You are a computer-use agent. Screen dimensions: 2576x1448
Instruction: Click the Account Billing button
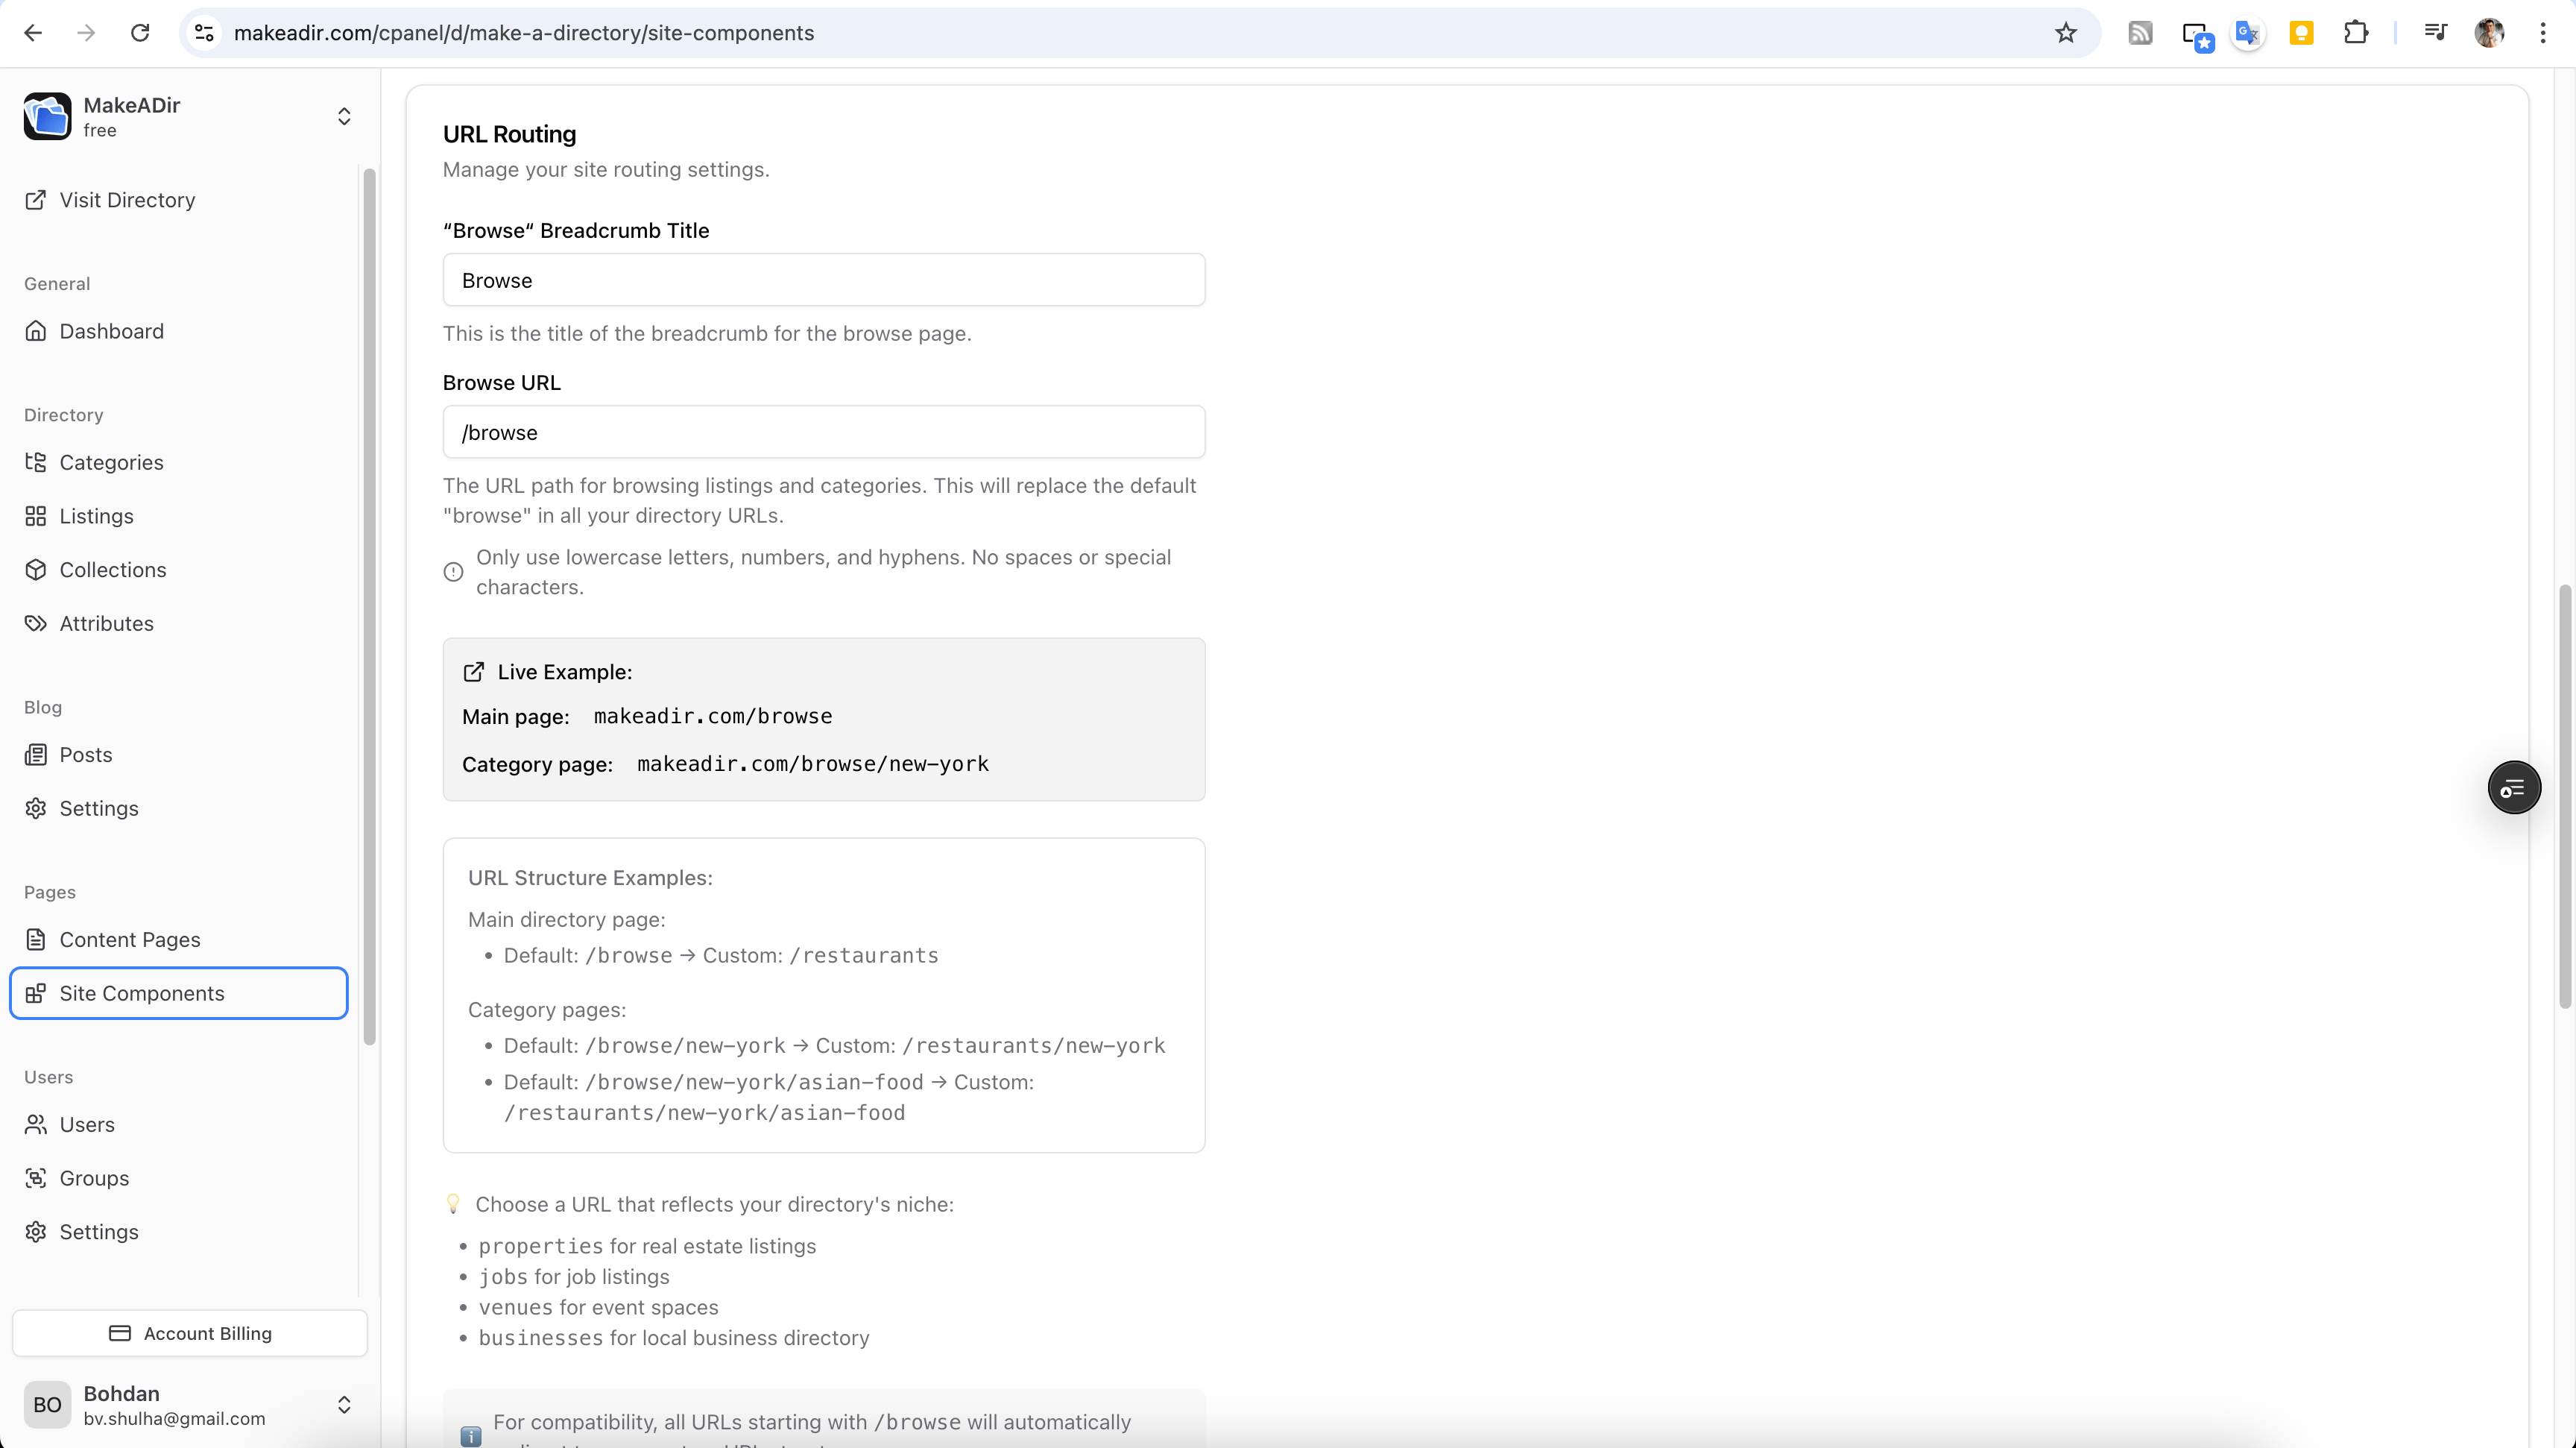point(190,1333)
